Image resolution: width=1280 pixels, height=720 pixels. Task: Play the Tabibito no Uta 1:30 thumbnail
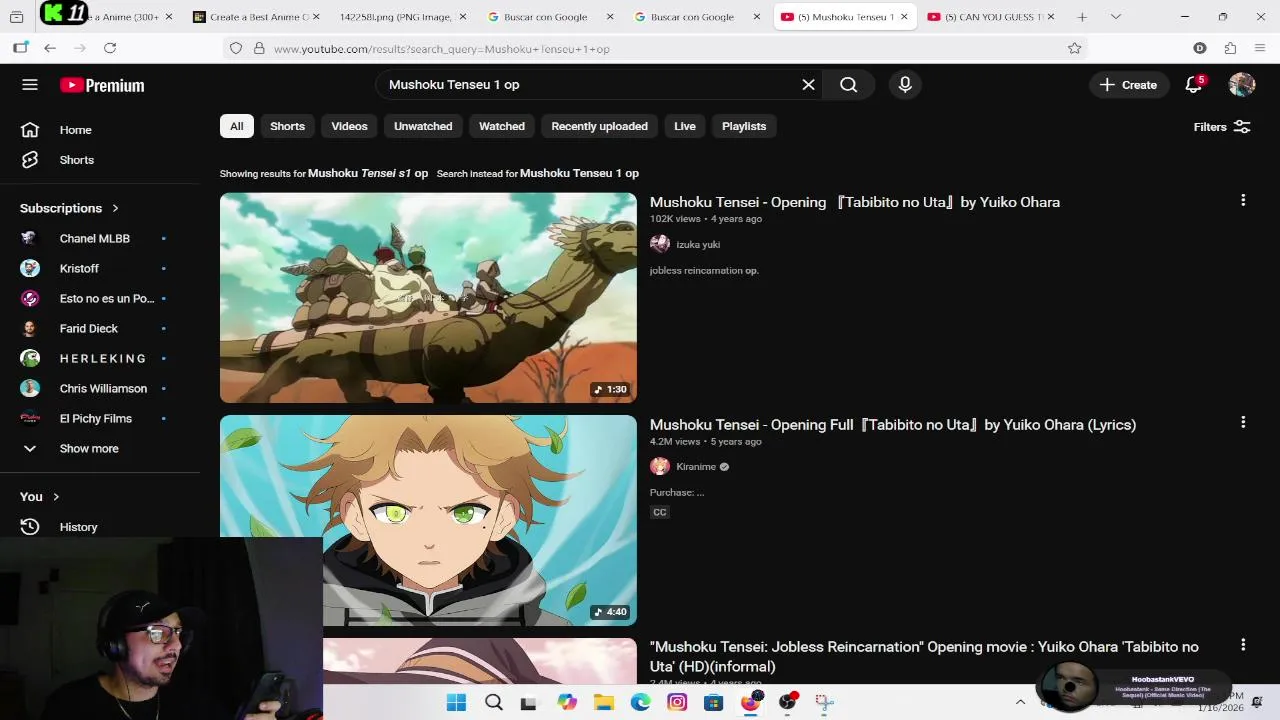pyautogui.click(x=428, y=298)
